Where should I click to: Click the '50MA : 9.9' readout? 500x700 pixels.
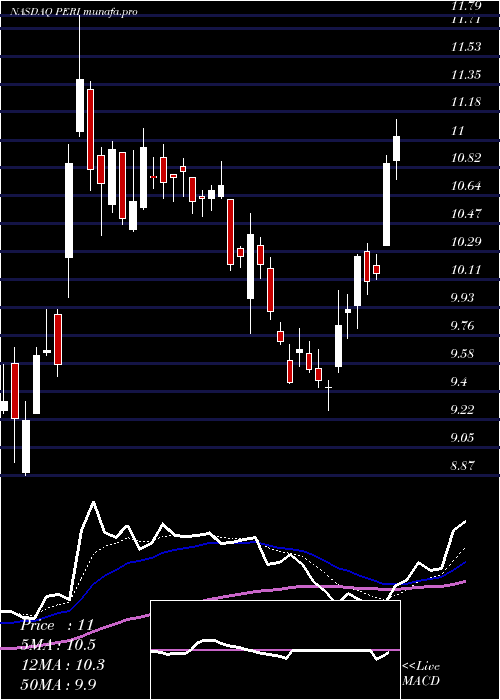[58, 684]
